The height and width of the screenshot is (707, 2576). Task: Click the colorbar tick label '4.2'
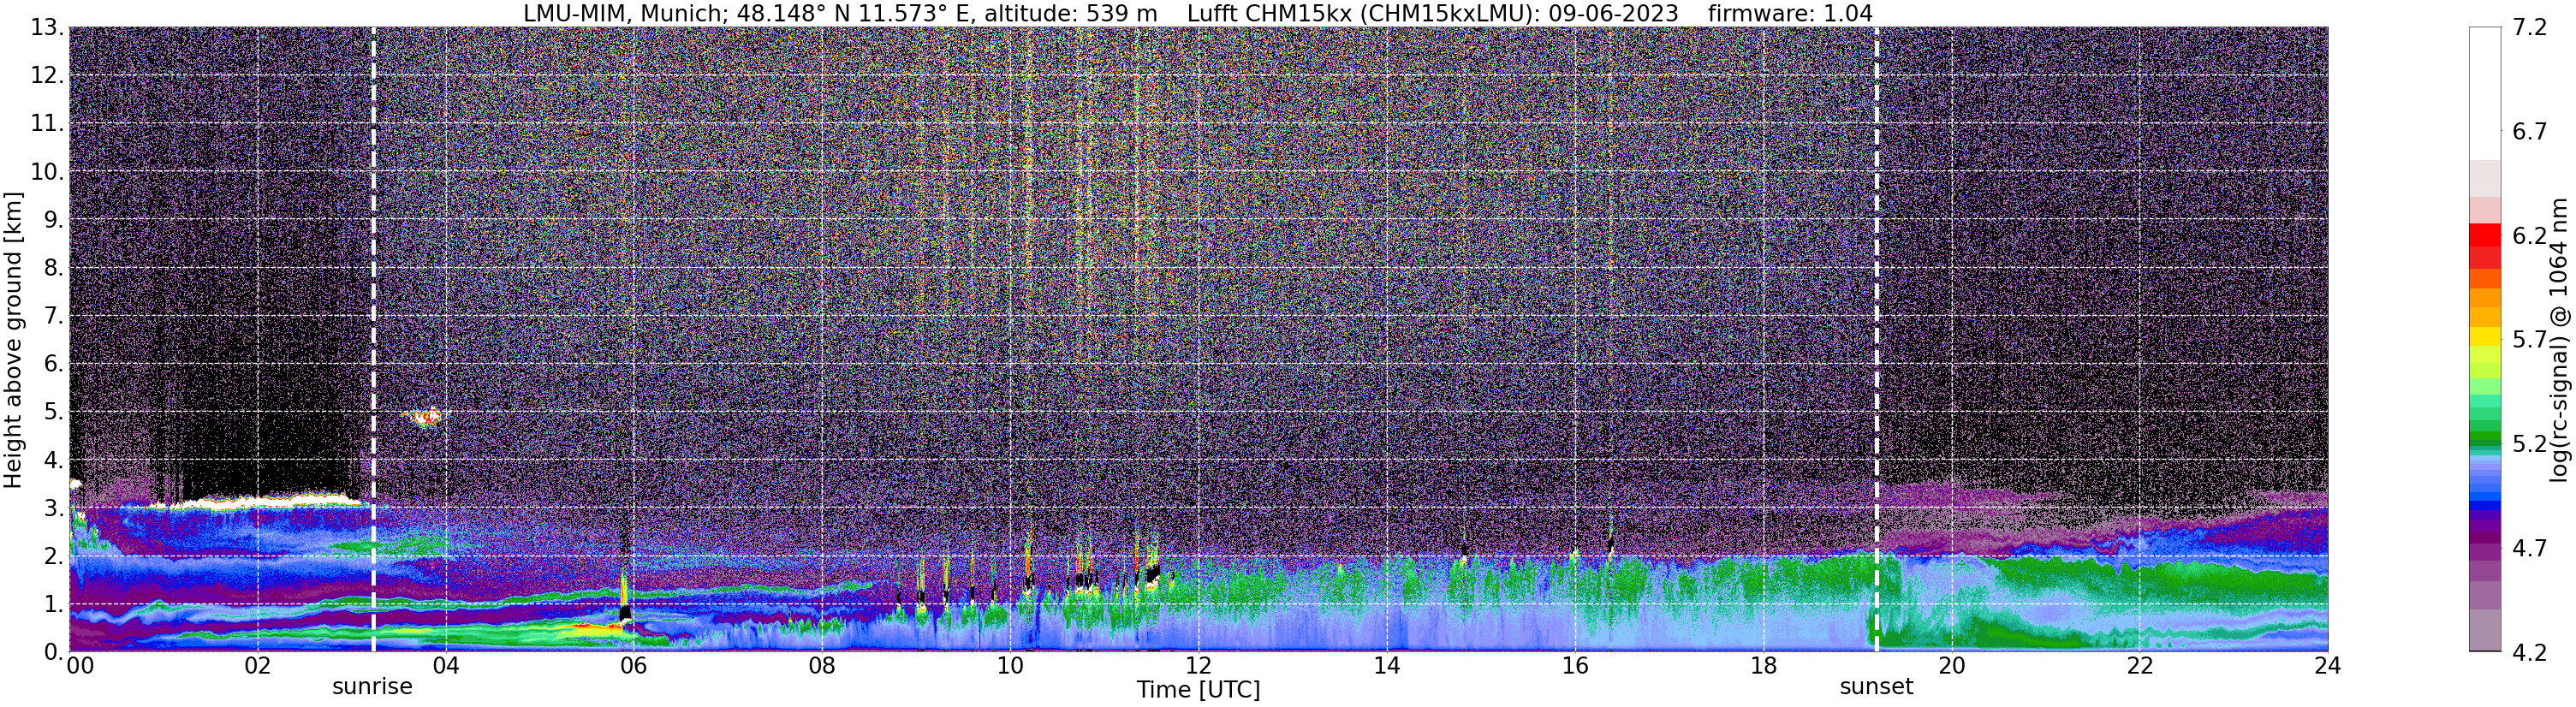[x=2530, y=652]
